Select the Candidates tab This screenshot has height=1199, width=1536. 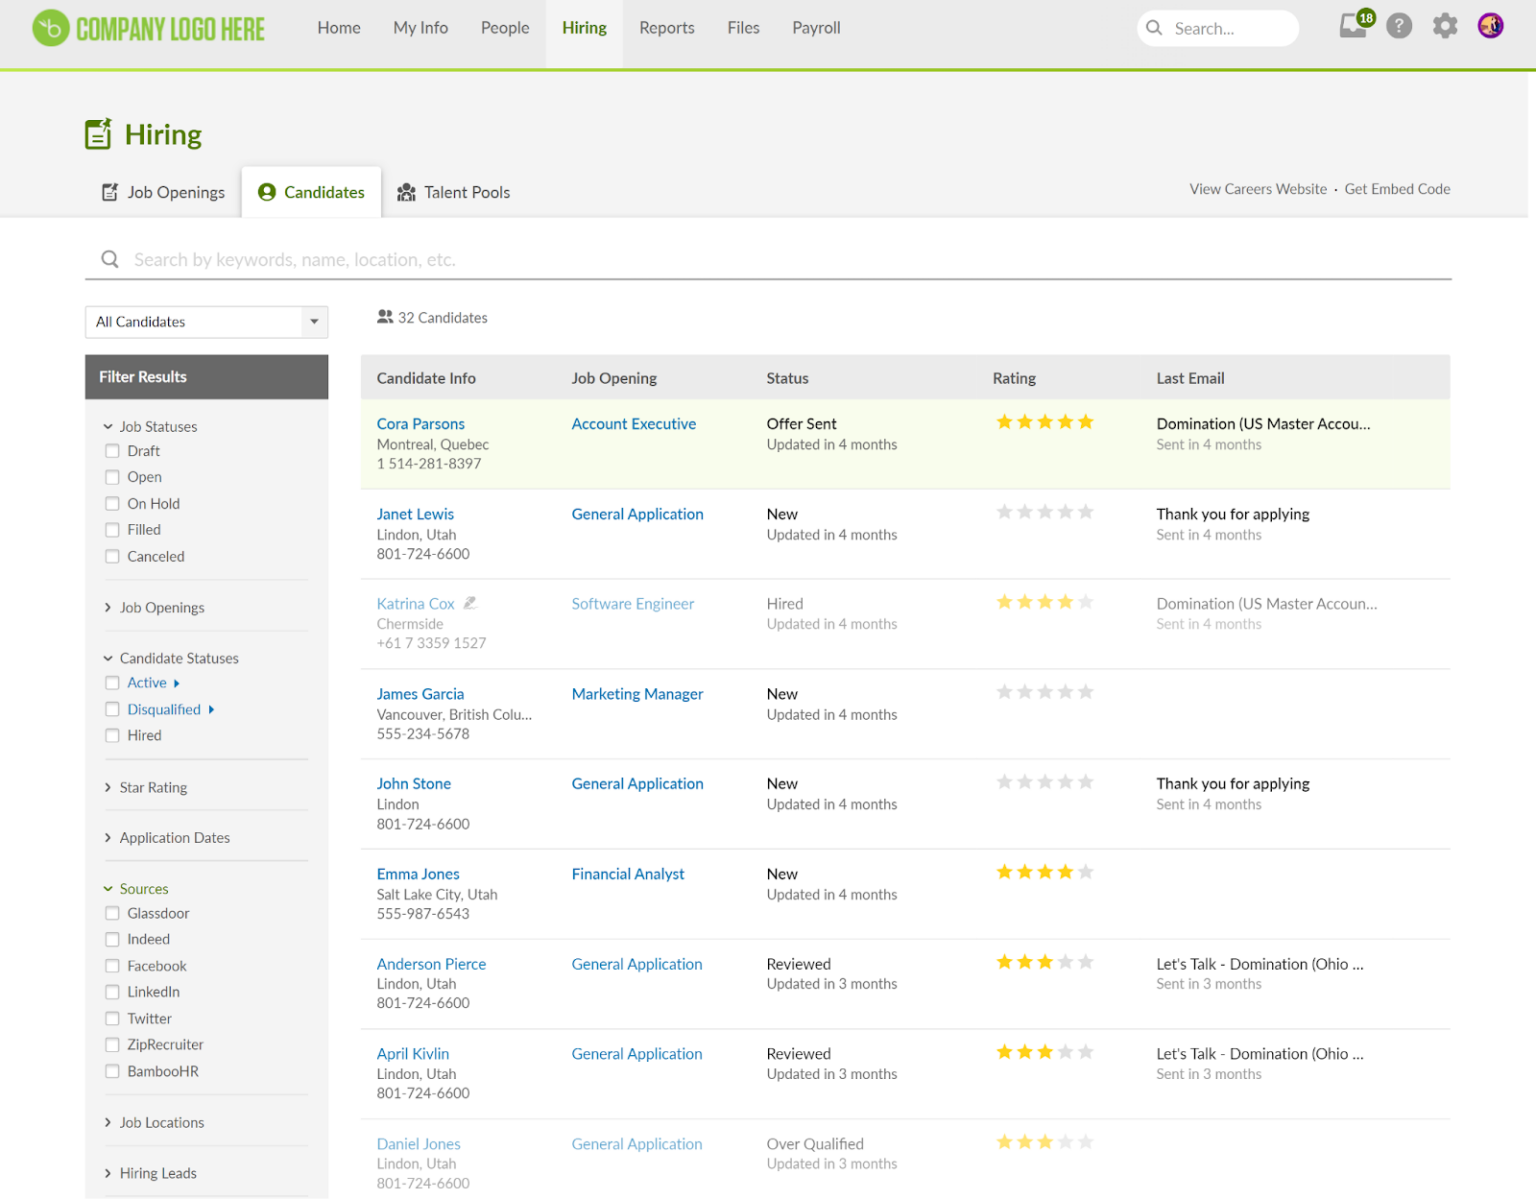click(311, 192)
